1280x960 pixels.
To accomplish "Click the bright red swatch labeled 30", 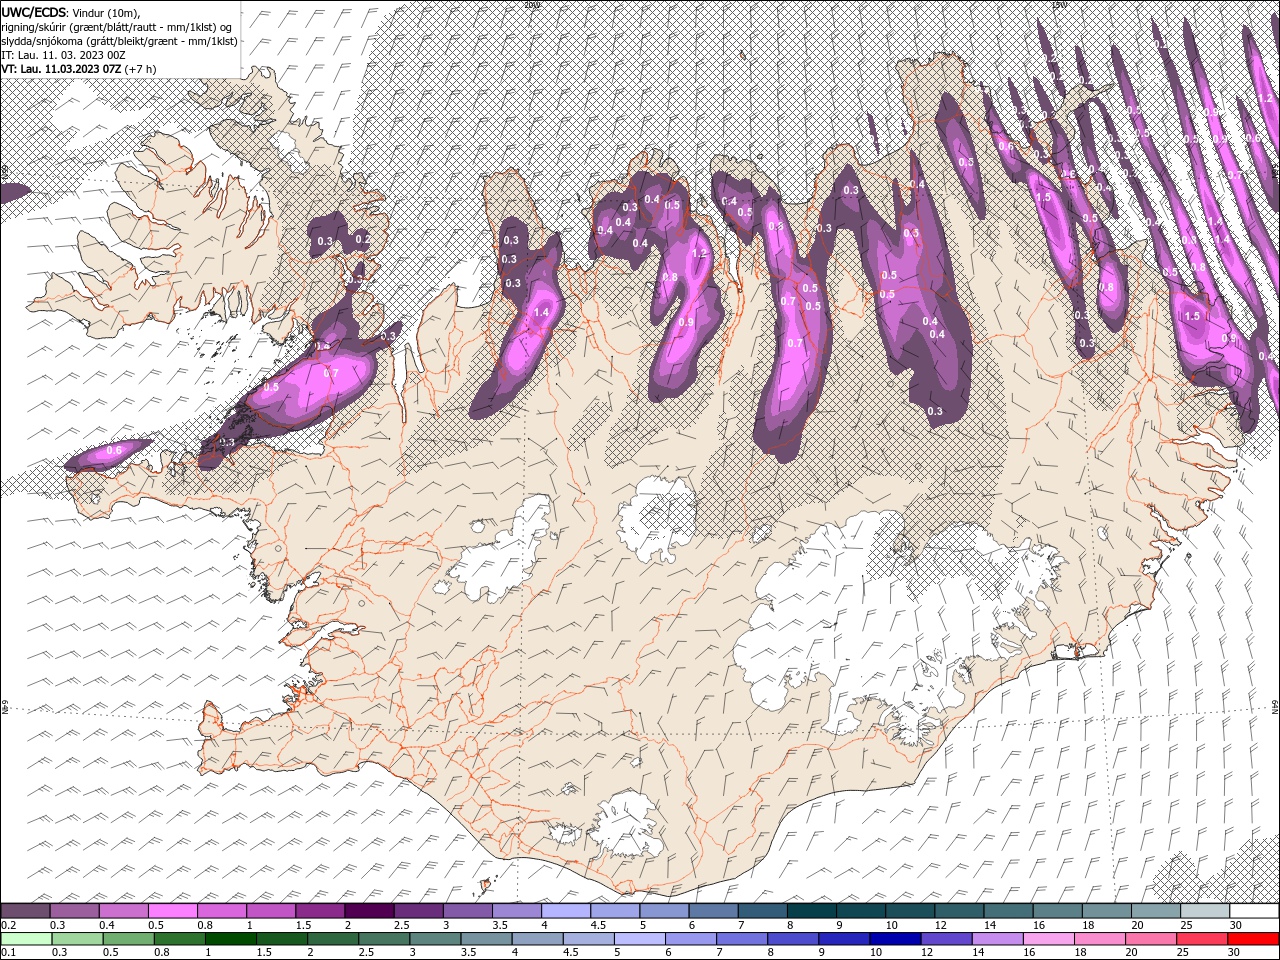I will tap(1254, 938).
